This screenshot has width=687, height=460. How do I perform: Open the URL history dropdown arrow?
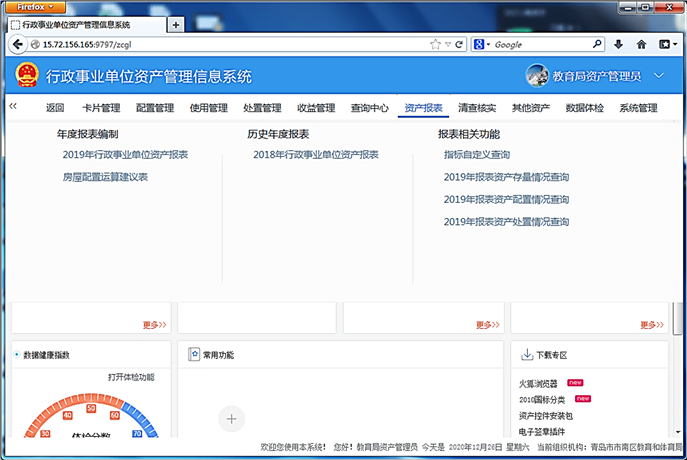pos(448,44)
